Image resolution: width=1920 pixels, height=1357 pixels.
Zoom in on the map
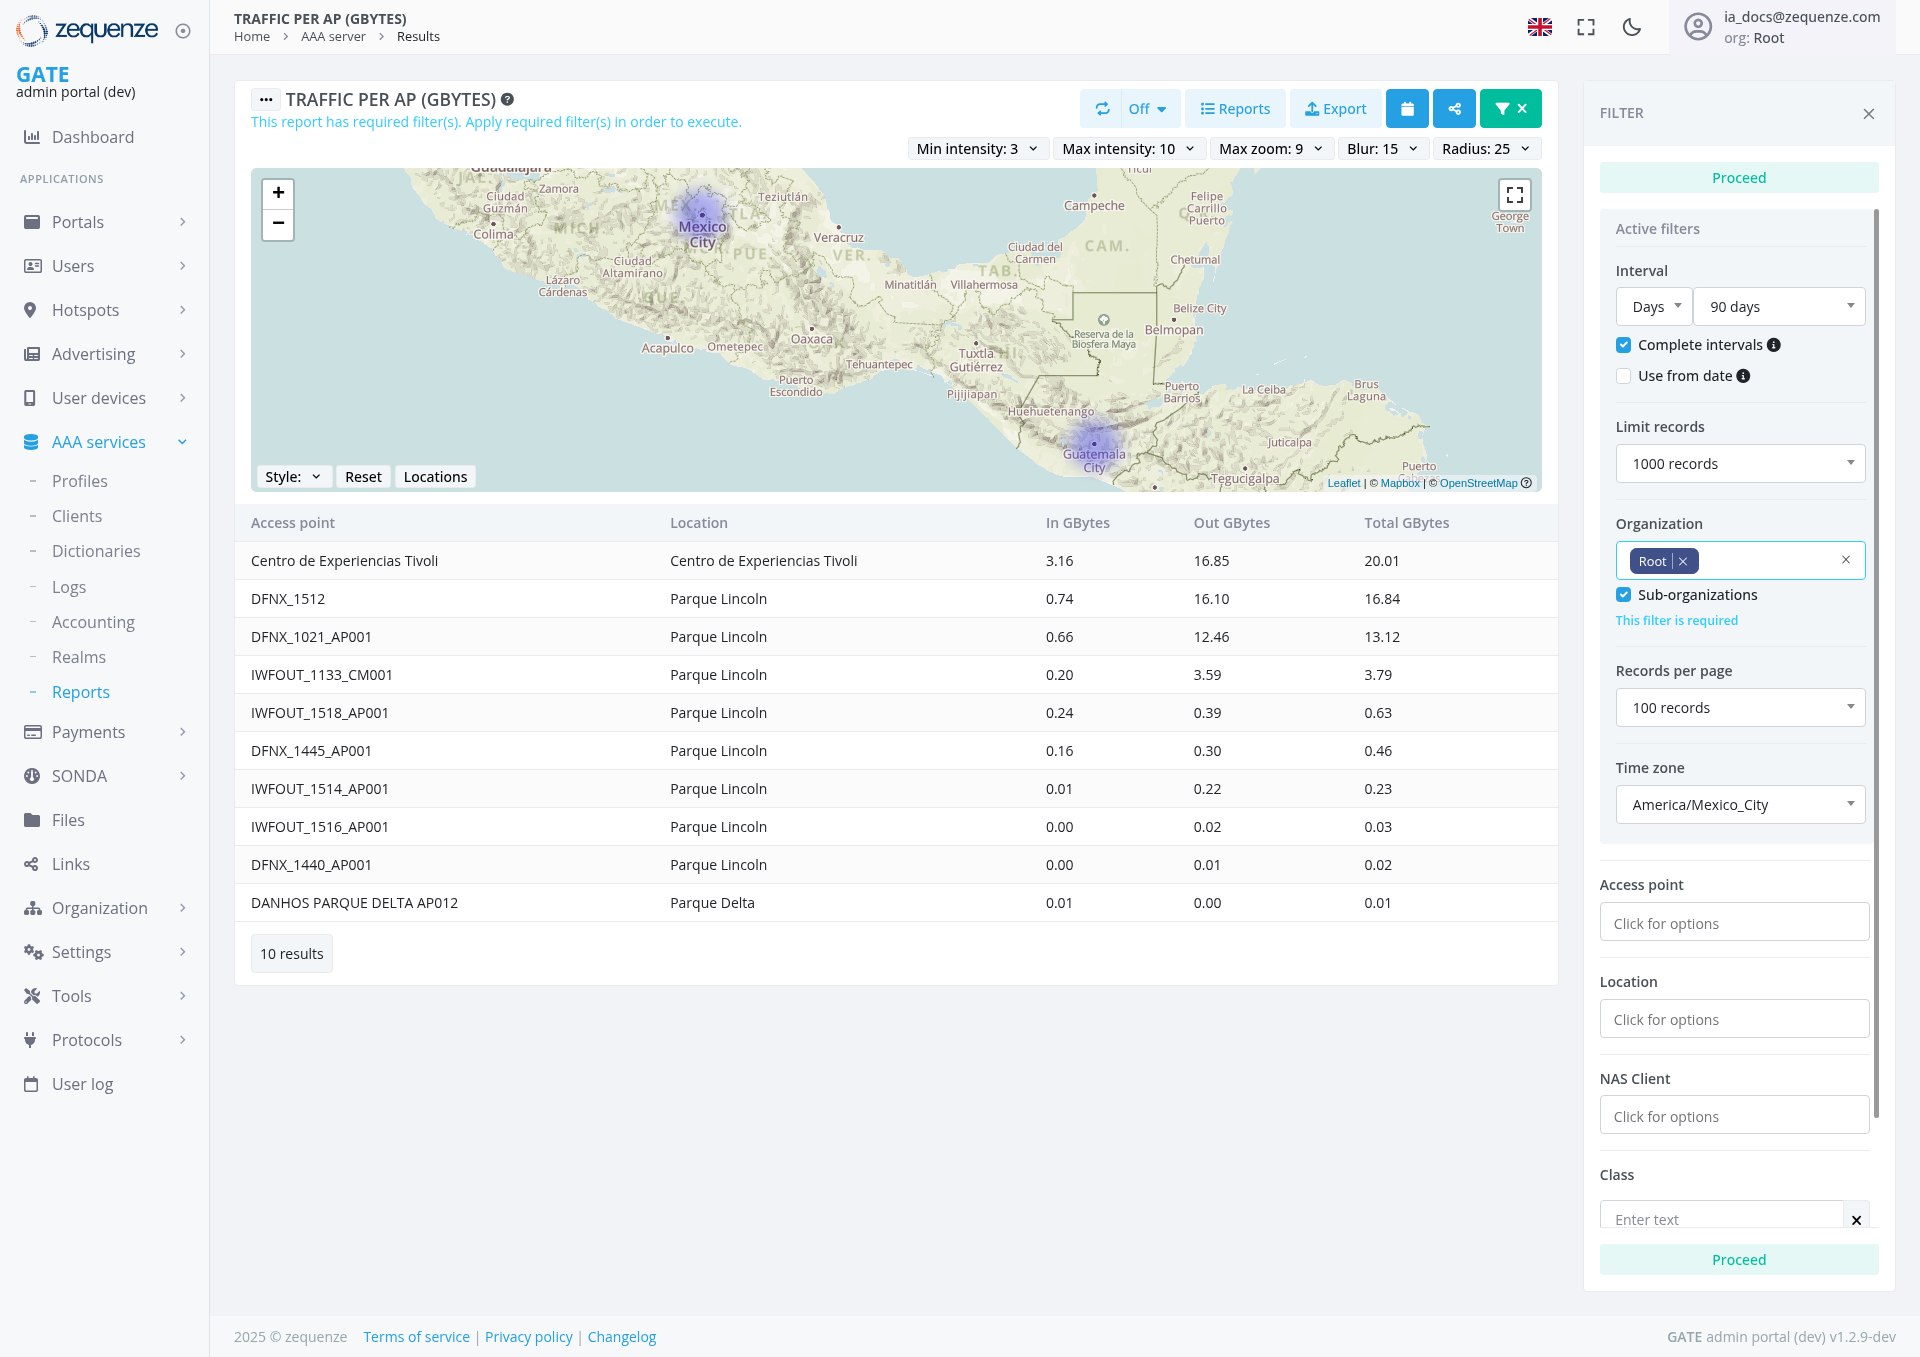coord(278,193)
